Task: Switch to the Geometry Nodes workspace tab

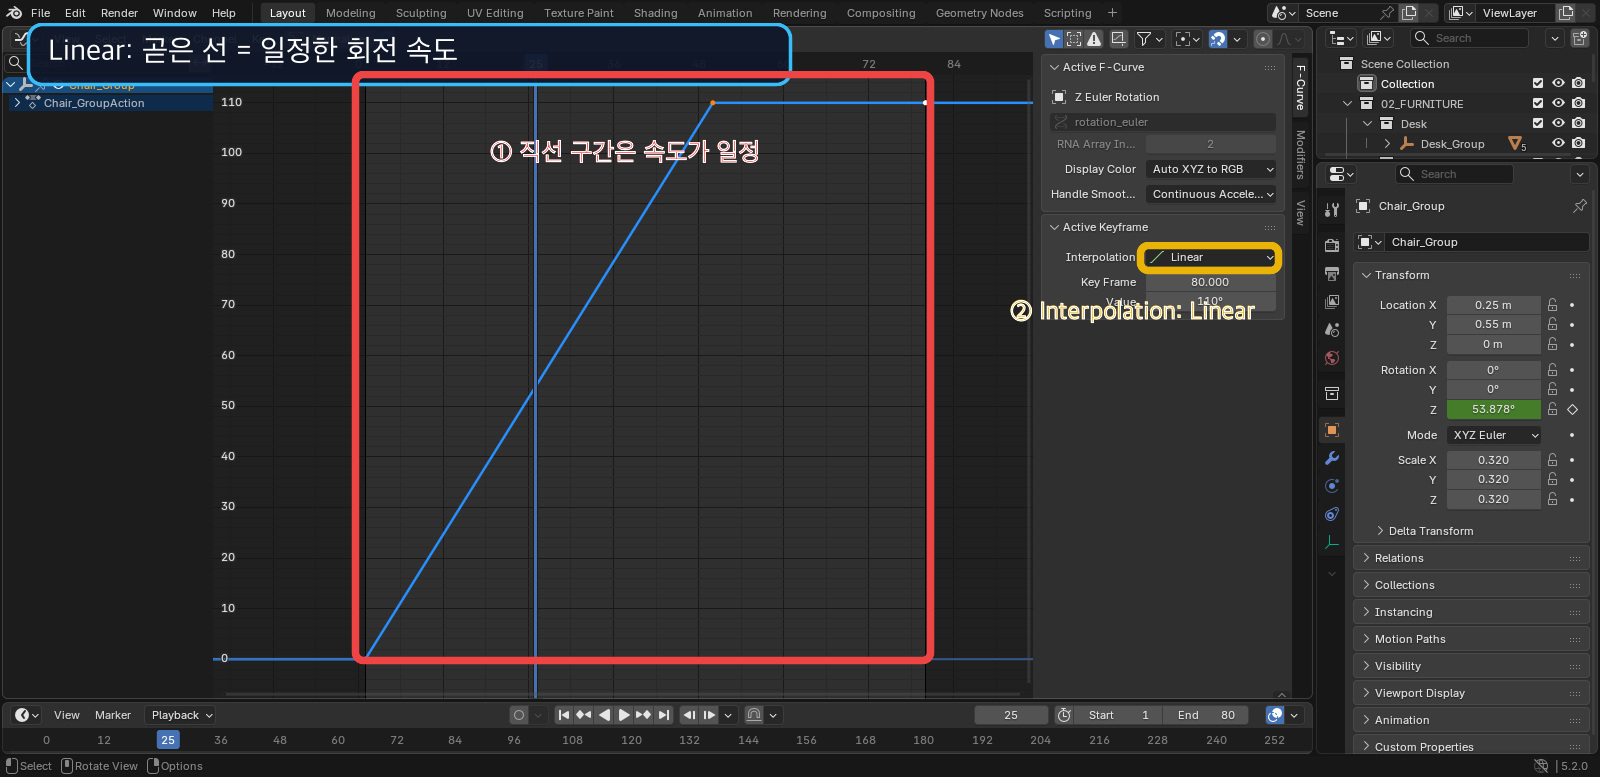Action: pyautogui.click(x=979, y=13)
